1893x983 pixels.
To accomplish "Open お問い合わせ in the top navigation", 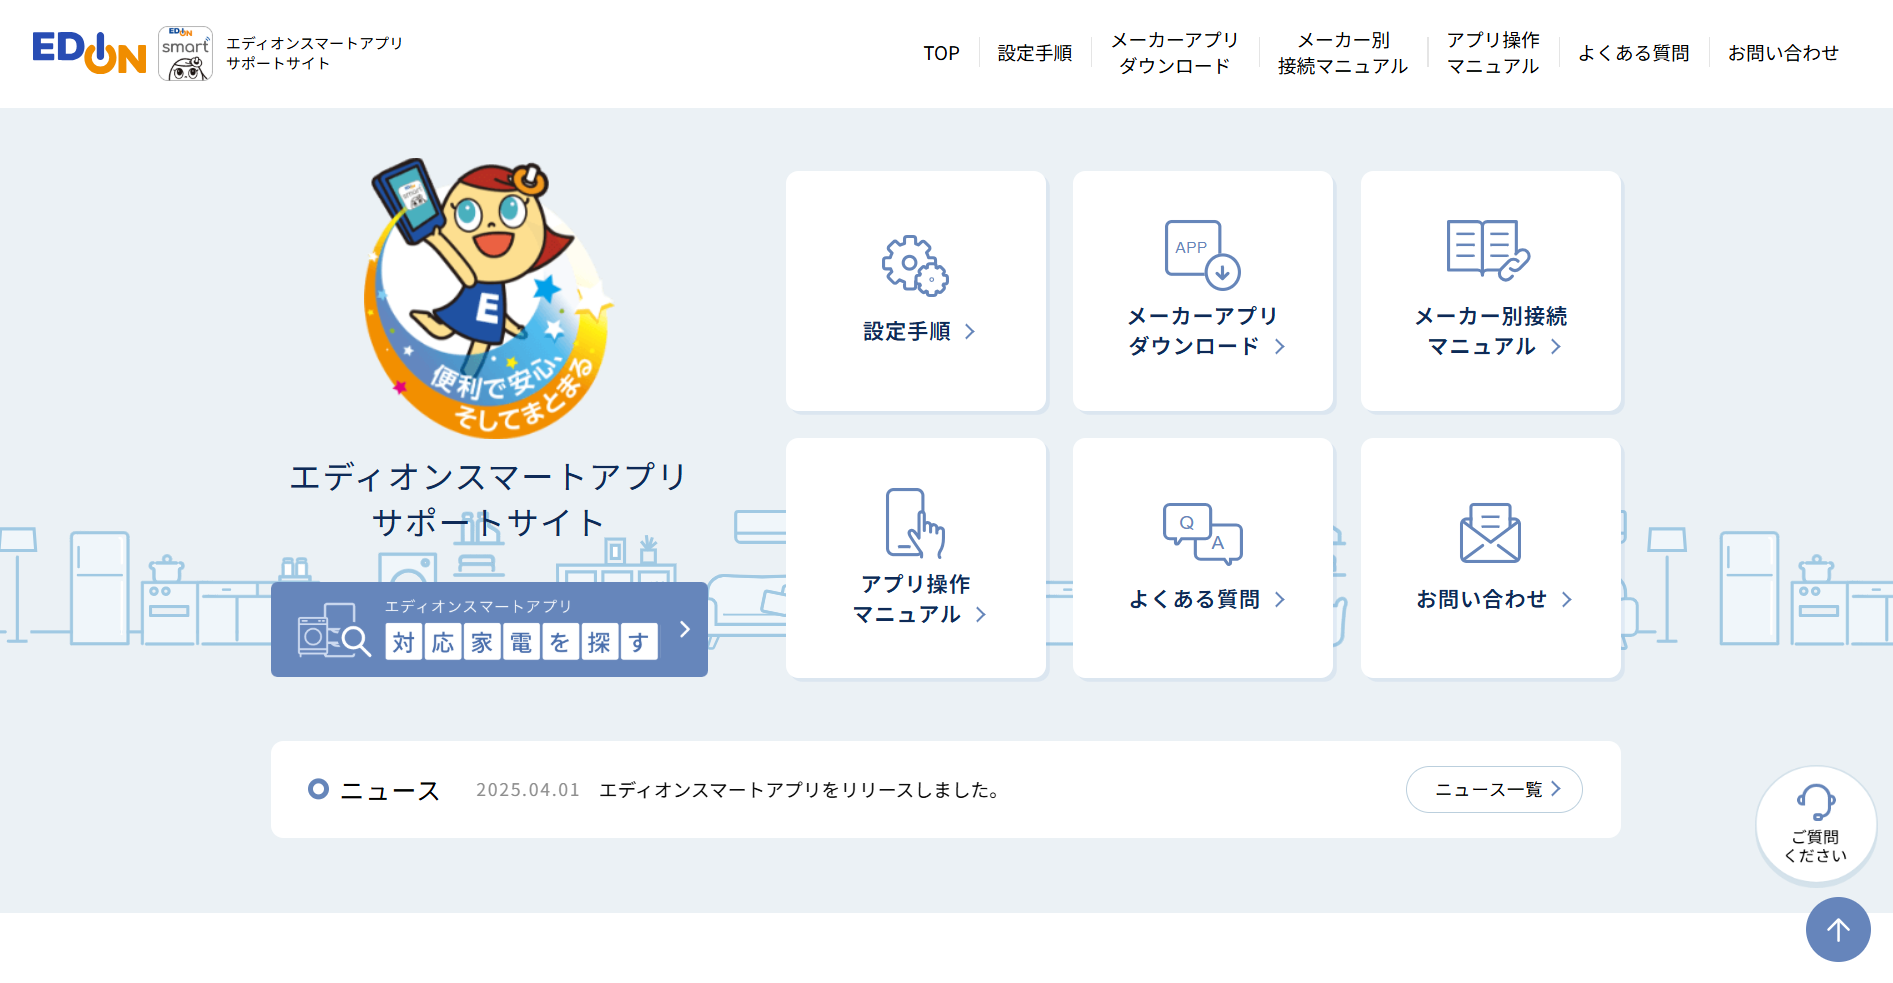I will click(1782, 54).
